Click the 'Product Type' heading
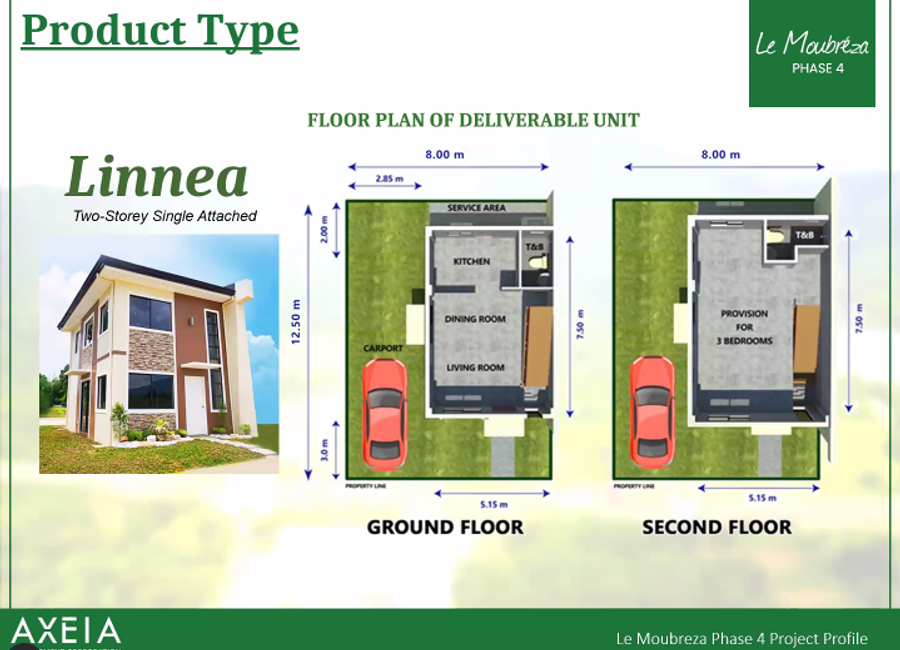Screen dimensions: 900x650 (x=160, y=31)
